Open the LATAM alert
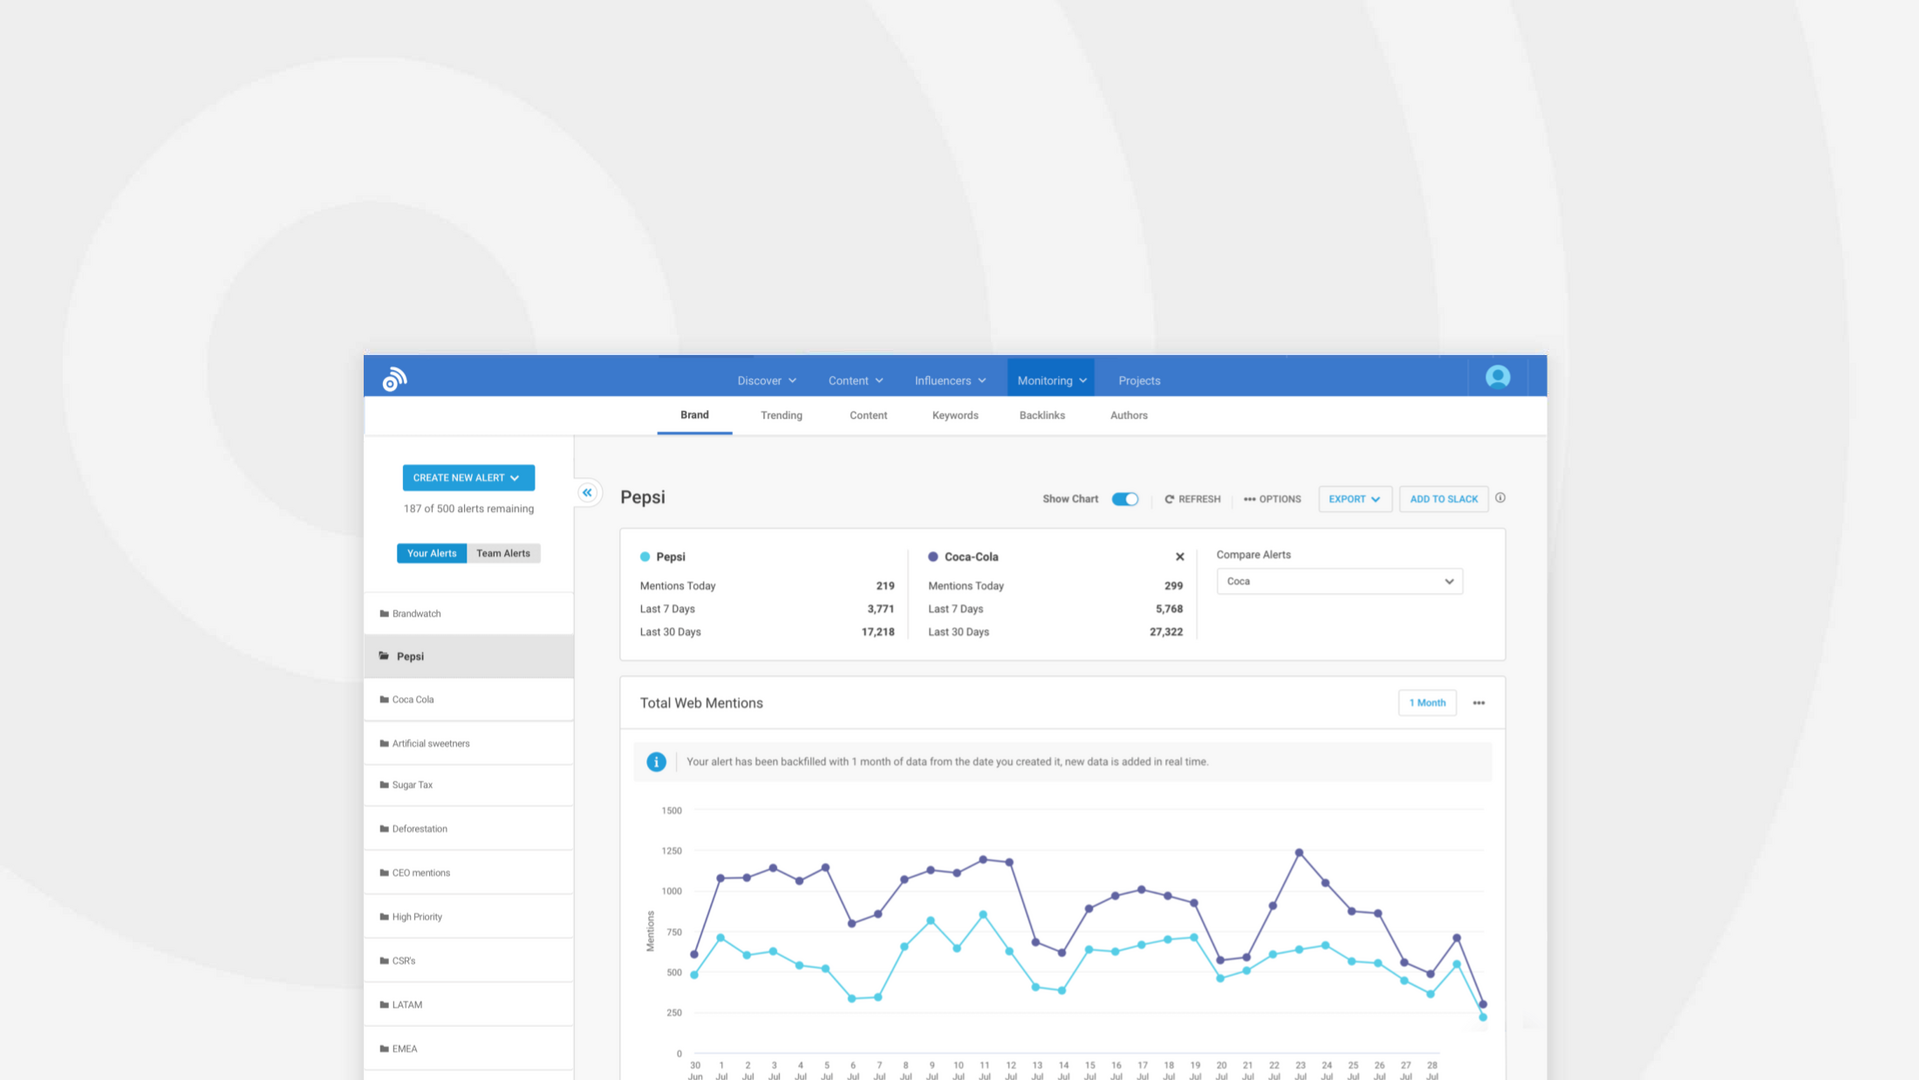The height and width of the screenshot is (1080, 1919). tap(468, 1005)
